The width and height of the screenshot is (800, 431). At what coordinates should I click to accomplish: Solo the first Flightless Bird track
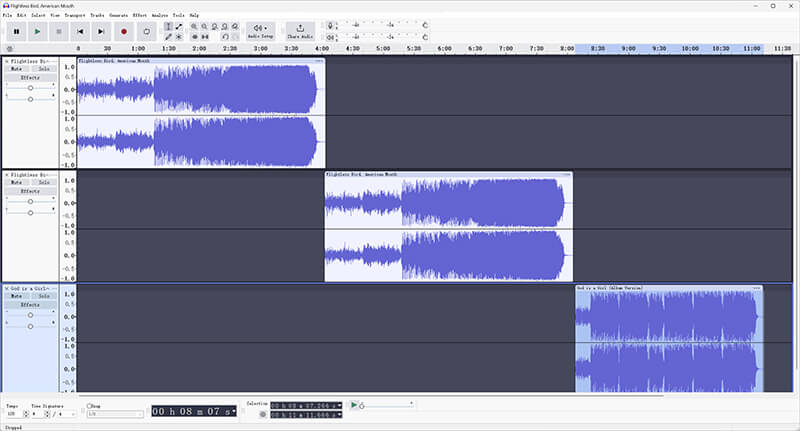[44, 69]
